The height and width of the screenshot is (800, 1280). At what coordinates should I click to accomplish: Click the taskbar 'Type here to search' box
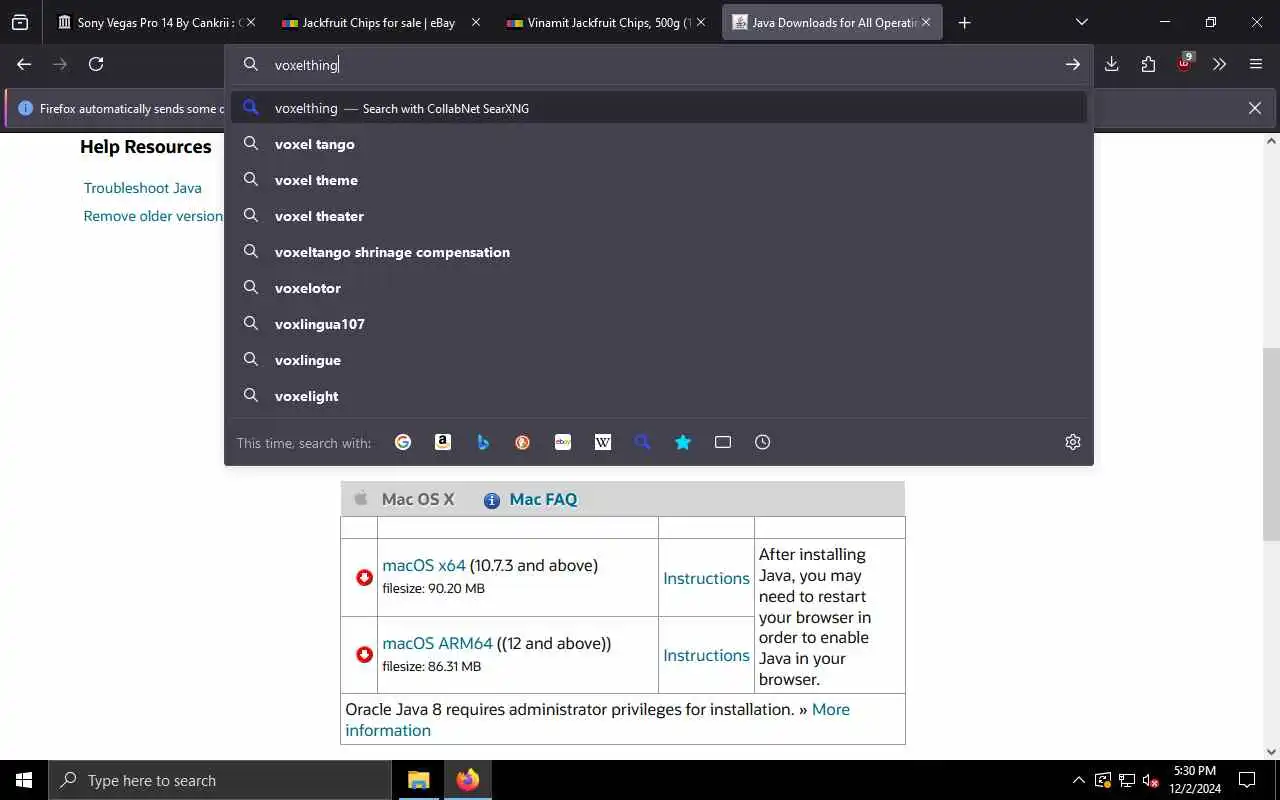click(x=220, y=780)
